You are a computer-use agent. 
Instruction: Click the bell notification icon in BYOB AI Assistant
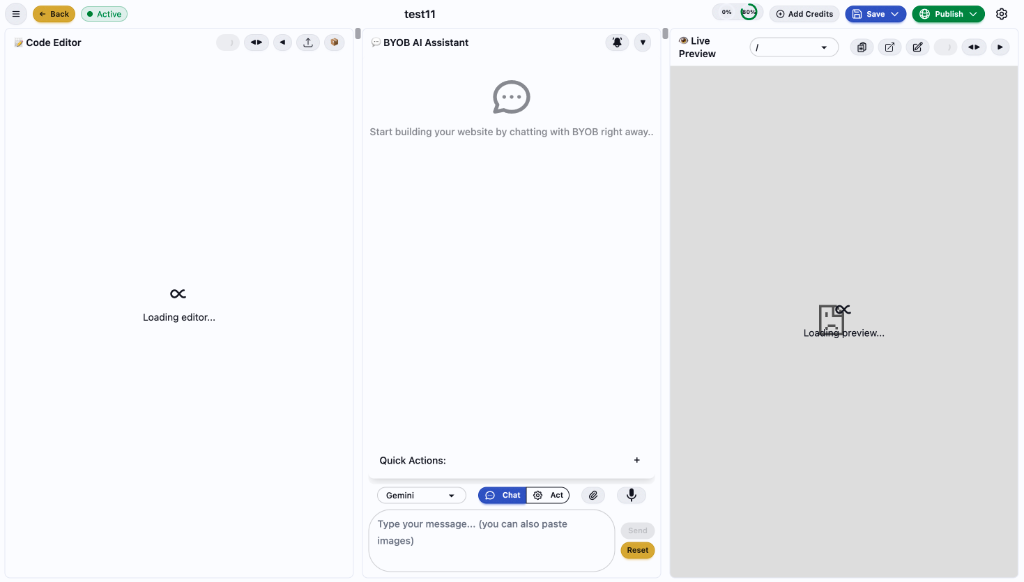617,42
